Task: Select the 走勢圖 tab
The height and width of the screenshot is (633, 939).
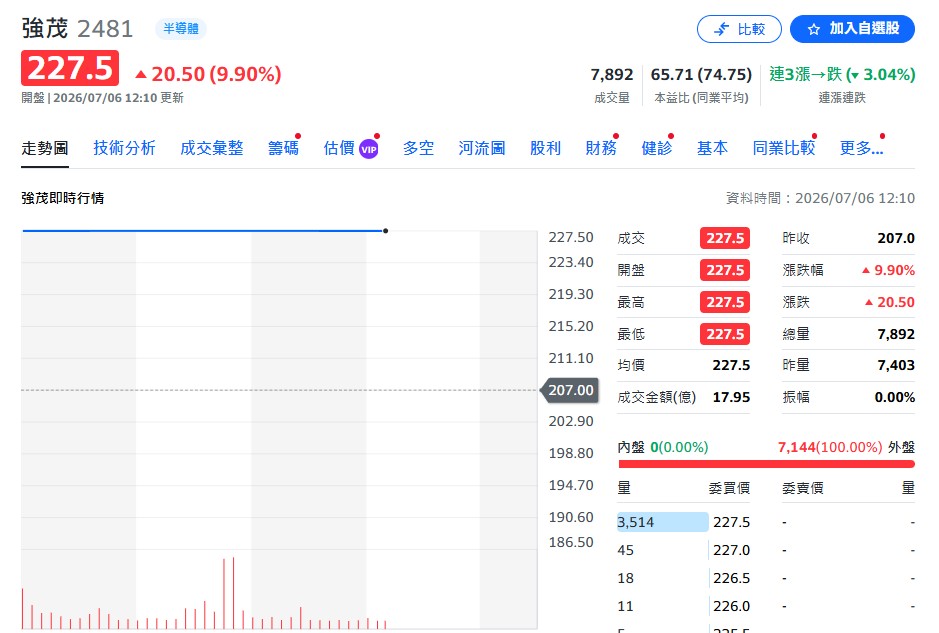Action: (x=45, y=148)
